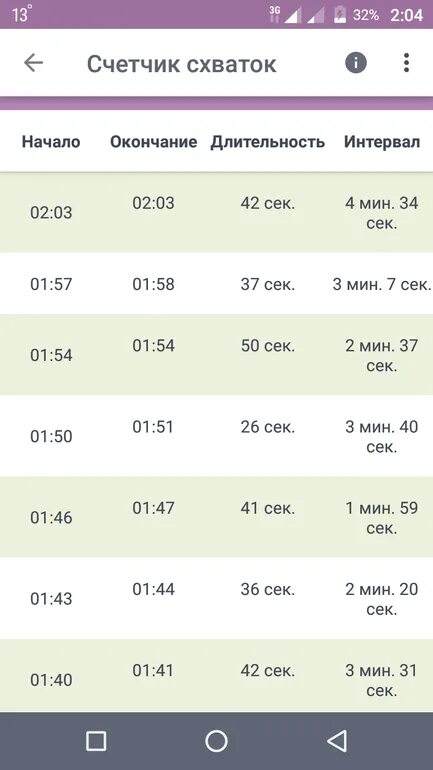Select the Длительность column header

click(268, 142)
